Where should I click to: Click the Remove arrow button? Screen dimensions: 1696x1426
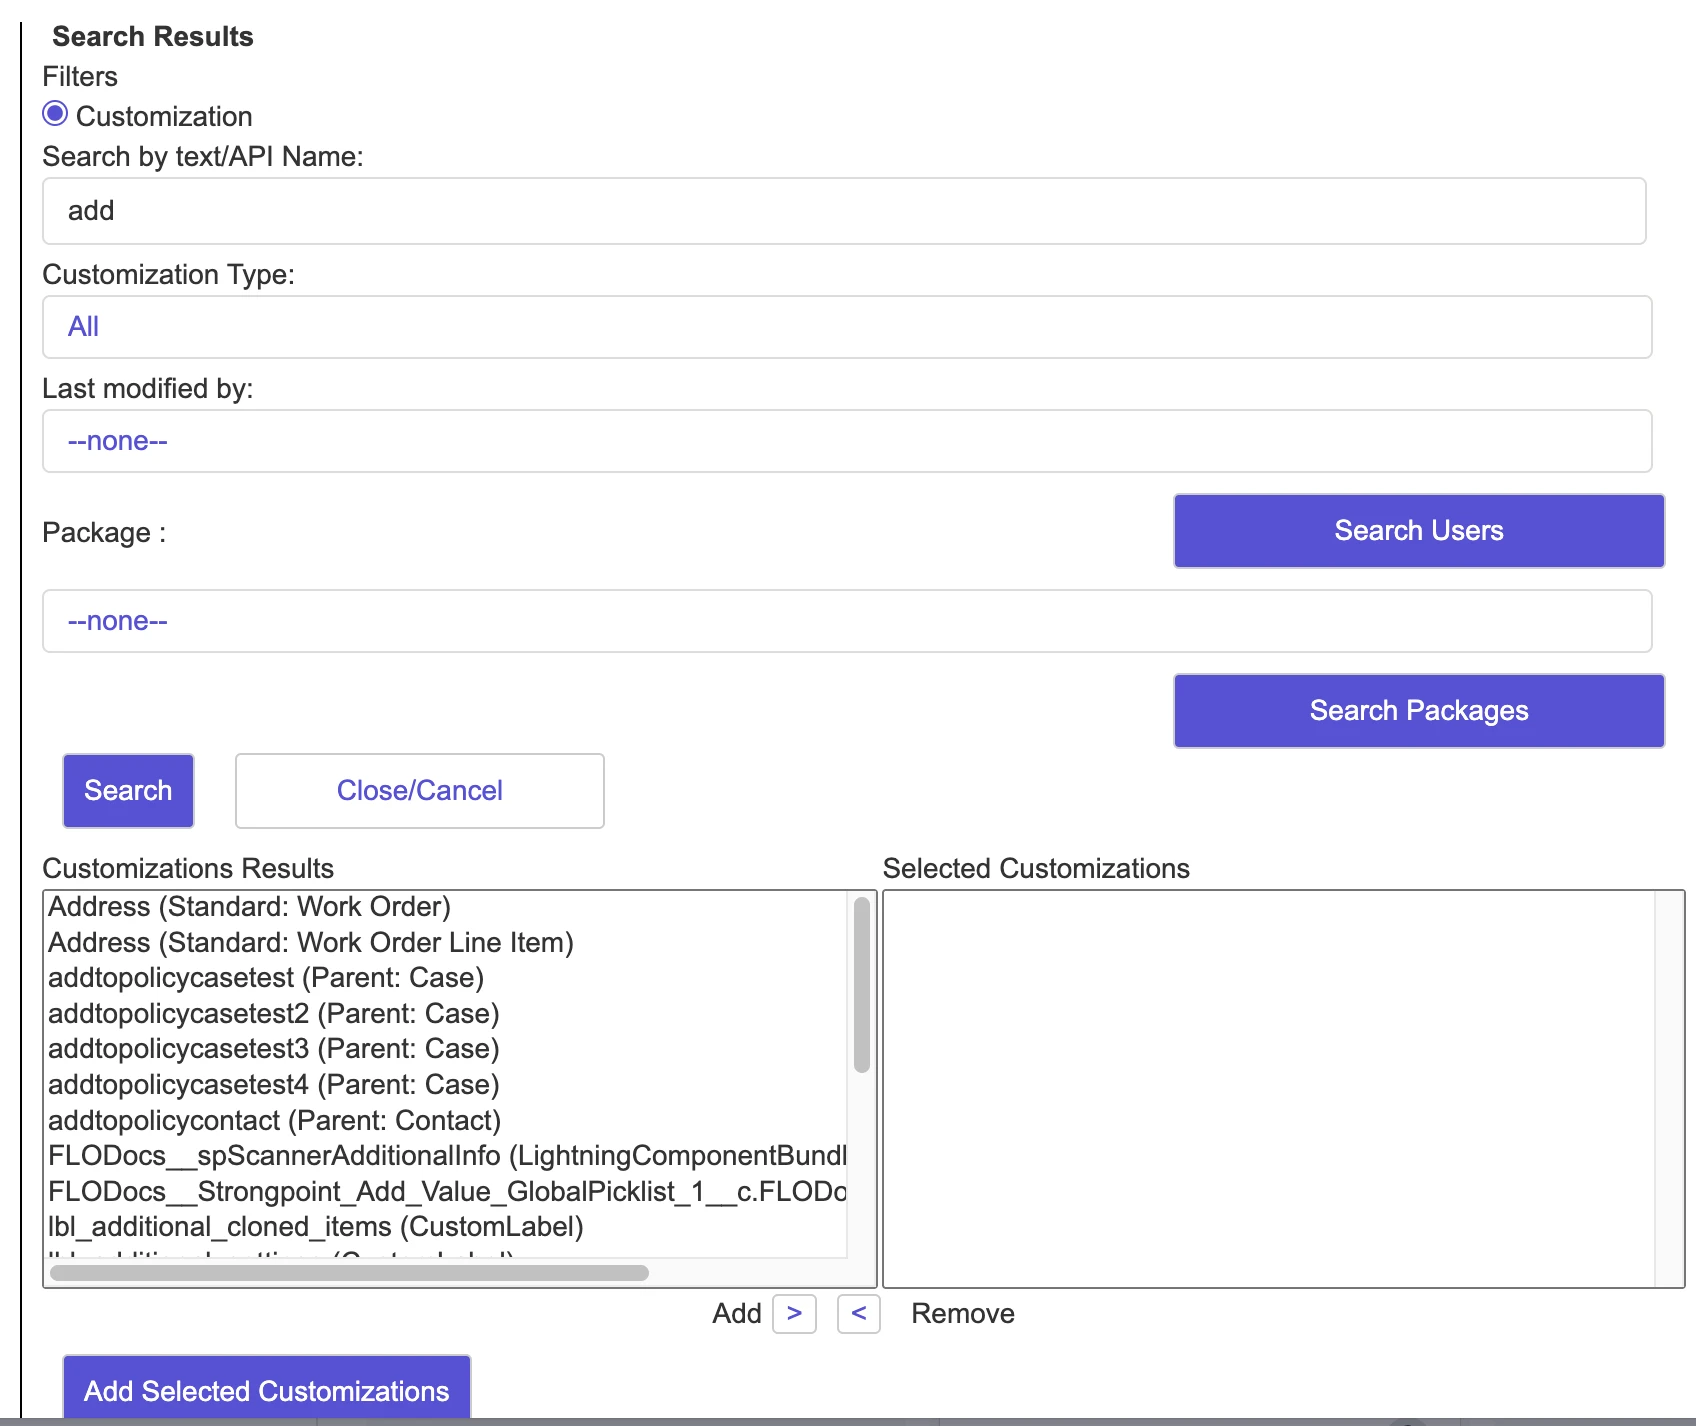(858, 1314)
